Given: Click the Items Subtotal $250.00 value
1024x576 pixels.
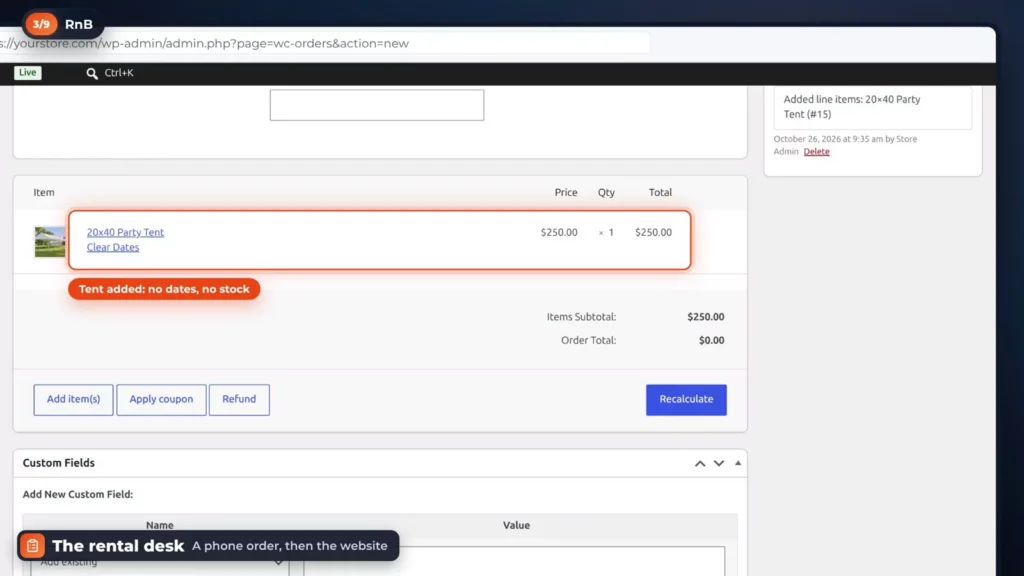Looking at the screenshot, I should 705,317.
